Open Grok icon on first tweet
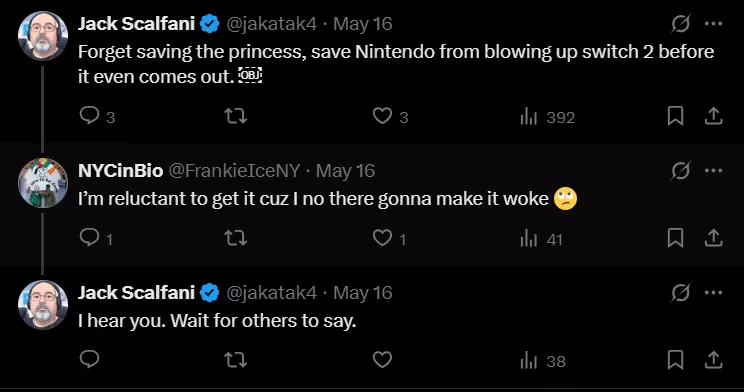This screenshot has width=744, height=392. tap(680, 24)
